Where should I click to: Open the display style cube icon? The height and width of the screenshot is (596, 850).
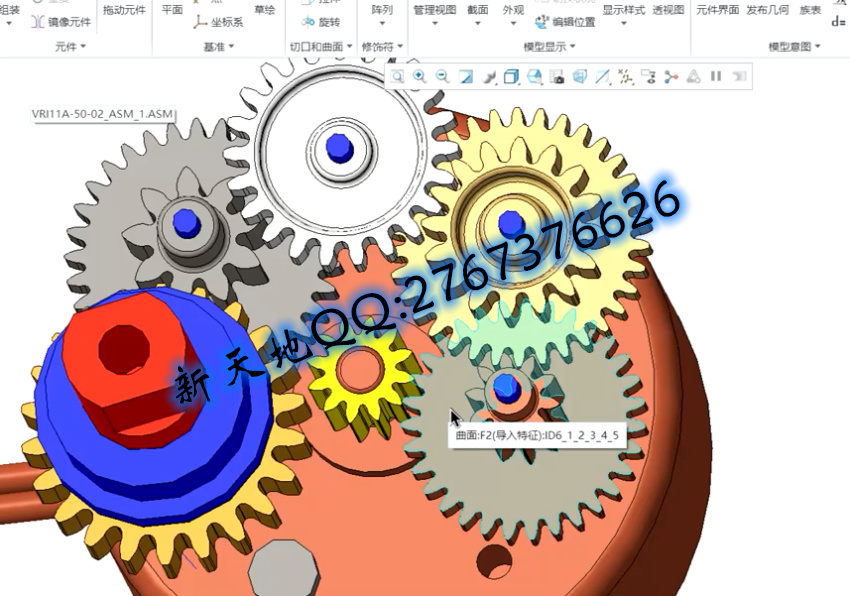(511, 76)
